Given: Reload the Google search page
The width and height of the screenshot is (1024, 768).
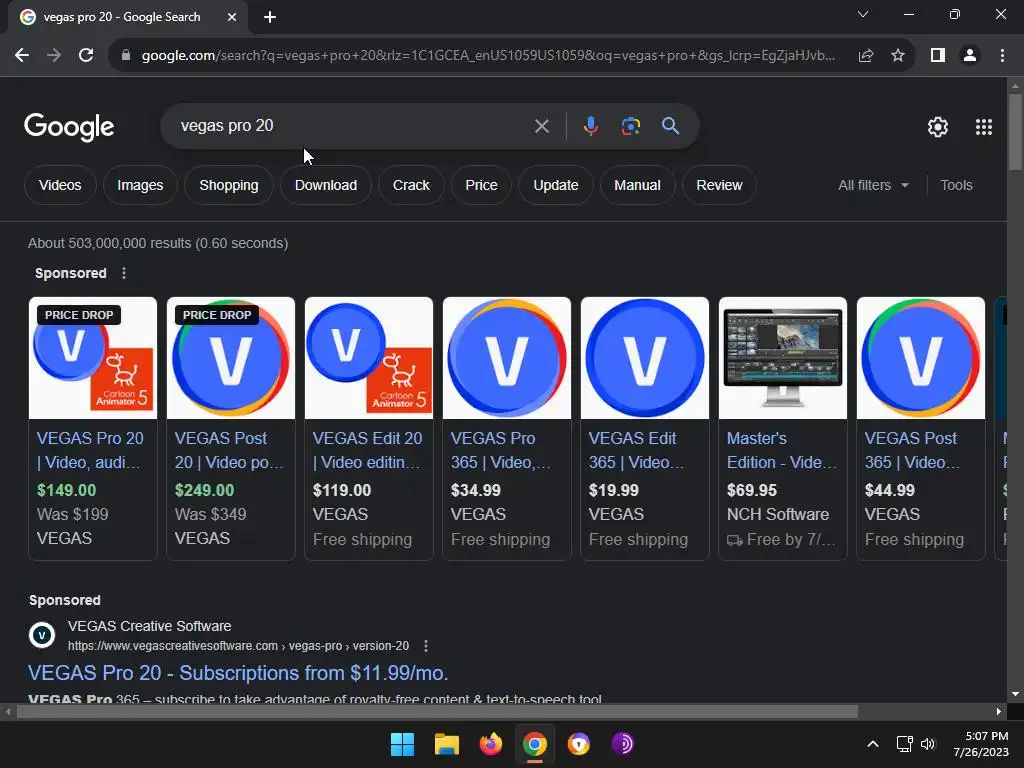Looking at the screenshot, I should pos(86,56).
